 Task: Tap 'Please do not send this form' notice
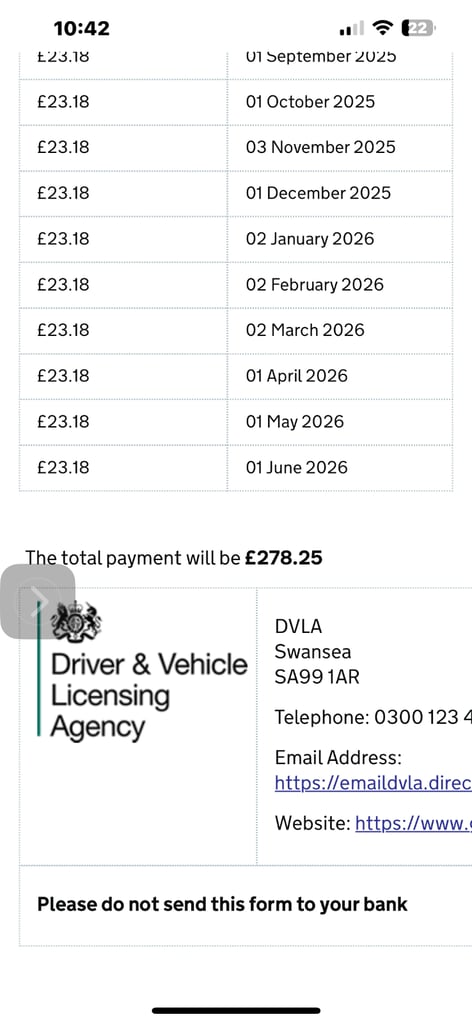point(222,904)
